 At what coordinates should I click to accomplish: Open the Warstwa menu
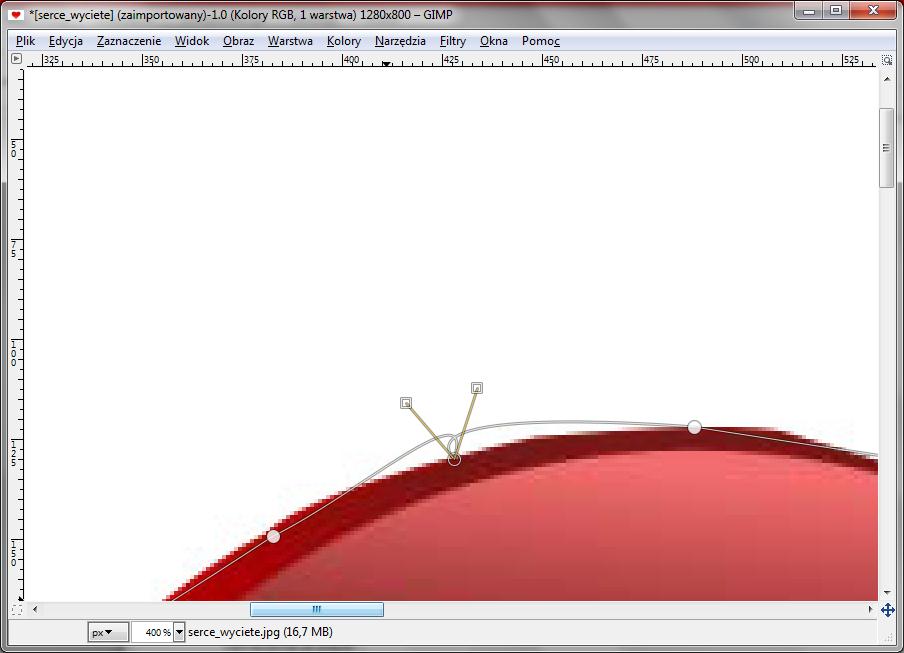click(290, 41)
